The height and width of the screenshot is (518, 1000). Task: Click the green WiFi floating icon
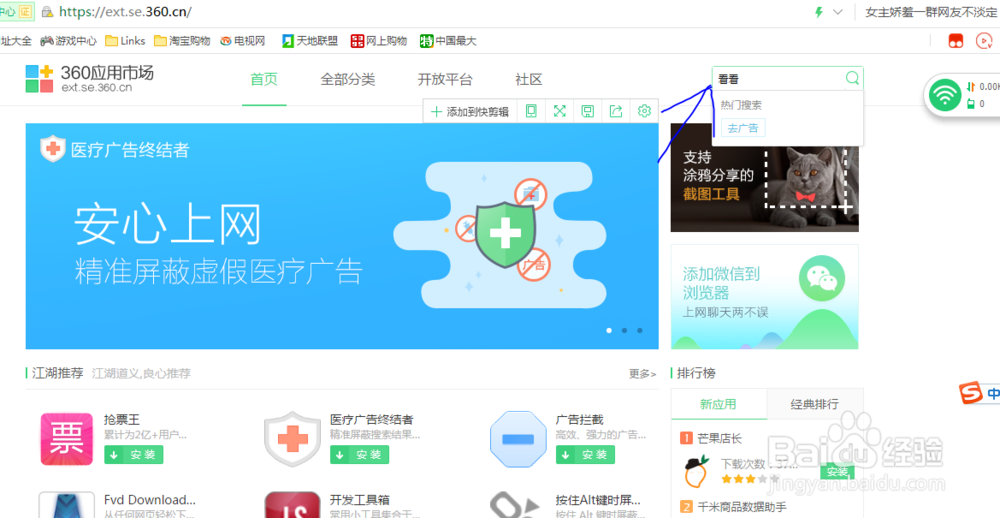click(x=945, y=95)
